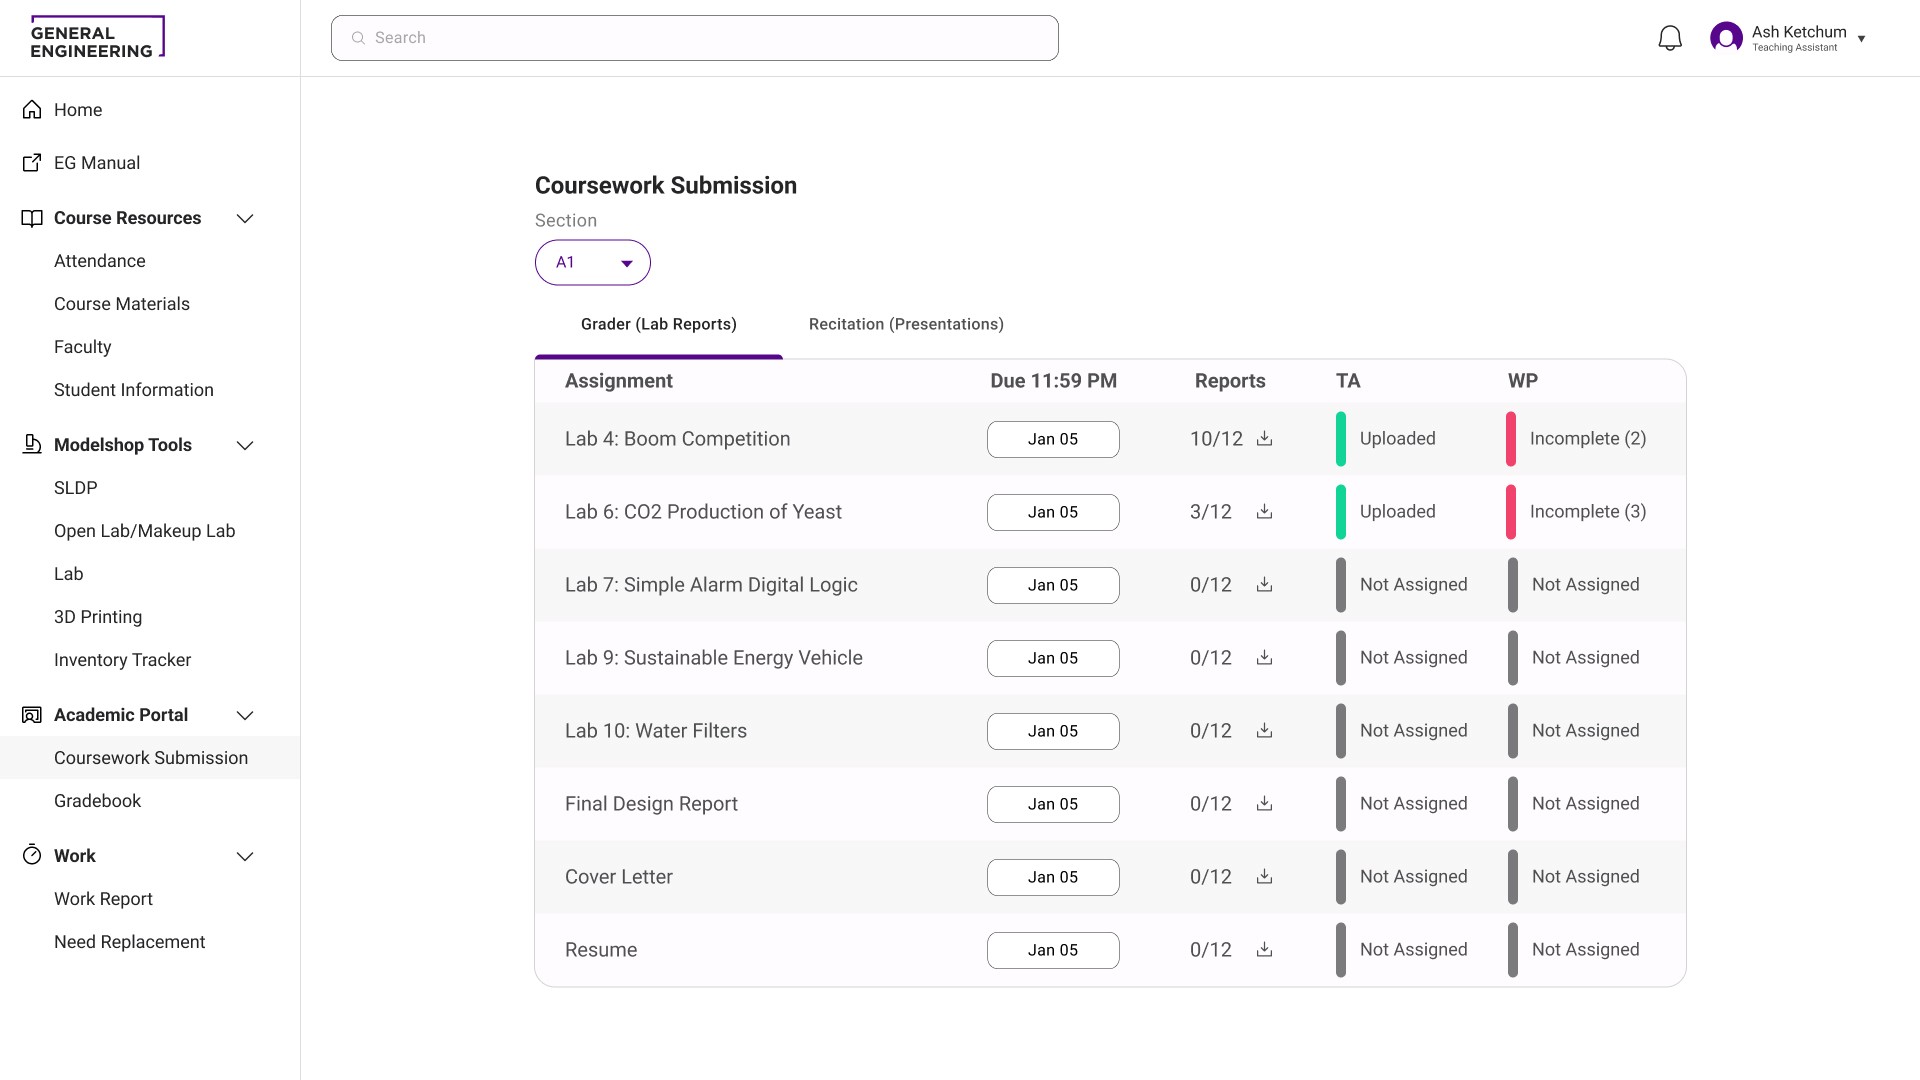
Task: Download Resume reports via download icon
Action: 1264,950
